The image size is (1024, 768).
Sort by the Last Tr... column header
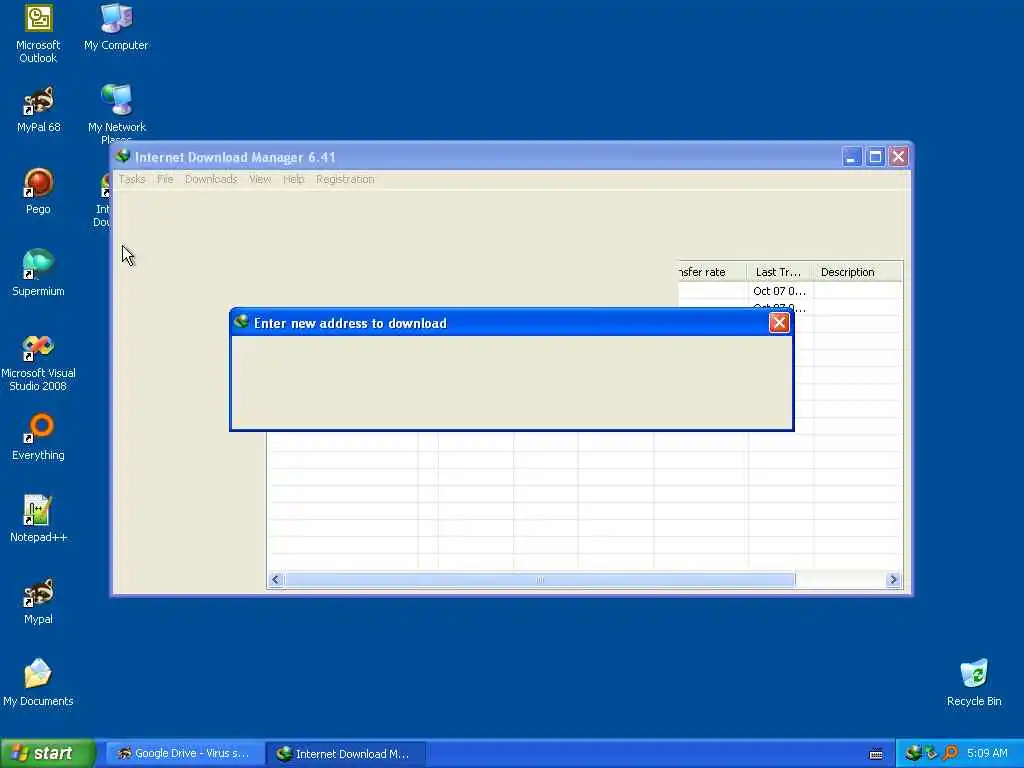coord(779,272)
